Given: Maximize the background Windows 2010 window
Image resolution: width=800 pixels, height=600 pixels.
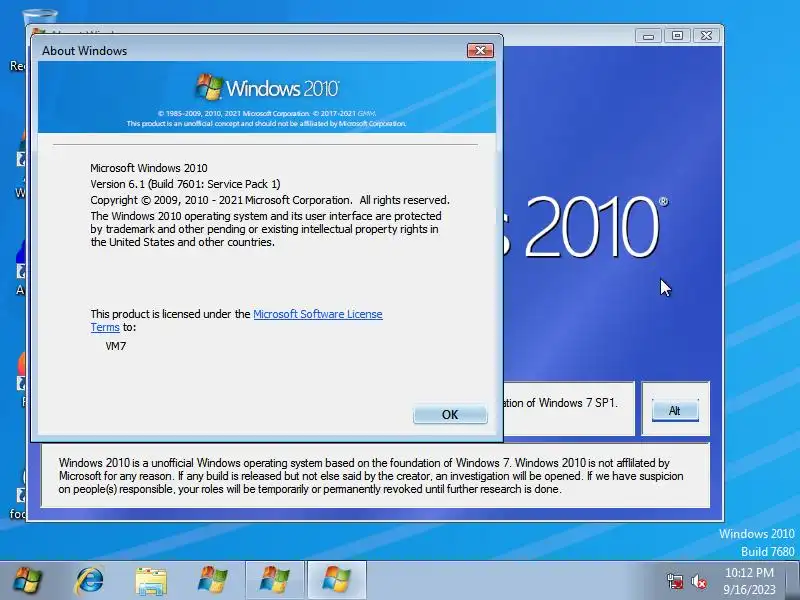Looking at the screenshot, I should pos(678,36).
